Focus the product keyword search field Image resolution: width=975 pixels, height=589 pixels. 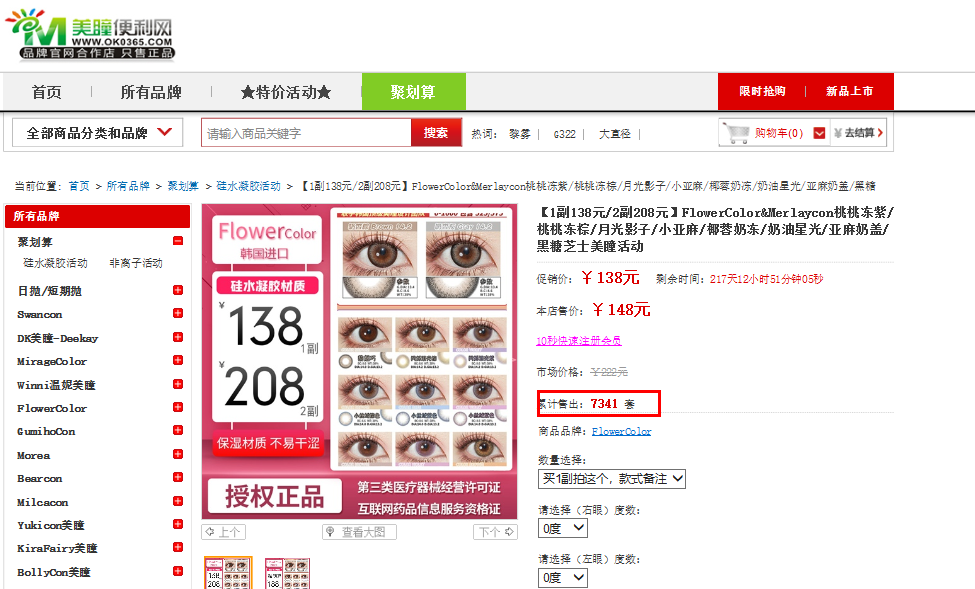click(x=307, y=133)
